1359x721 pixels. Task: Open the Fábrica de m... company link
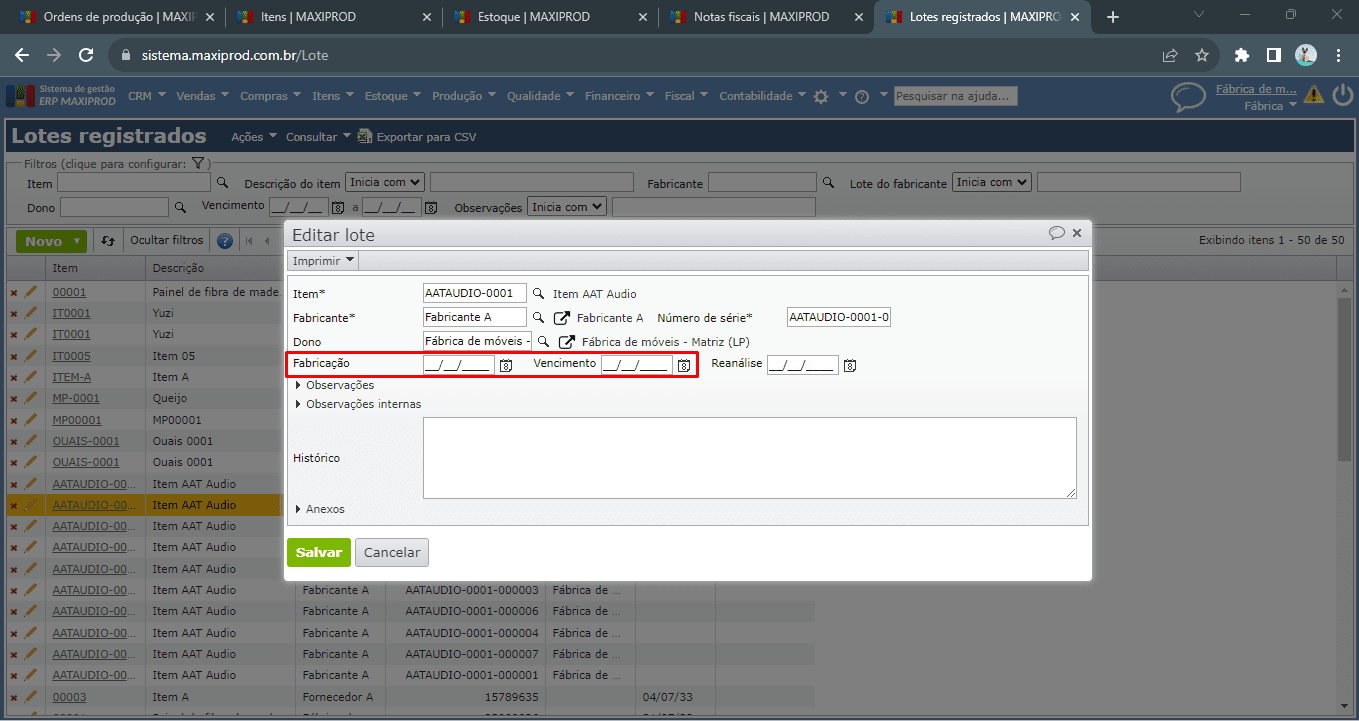tap(1256, 89)
